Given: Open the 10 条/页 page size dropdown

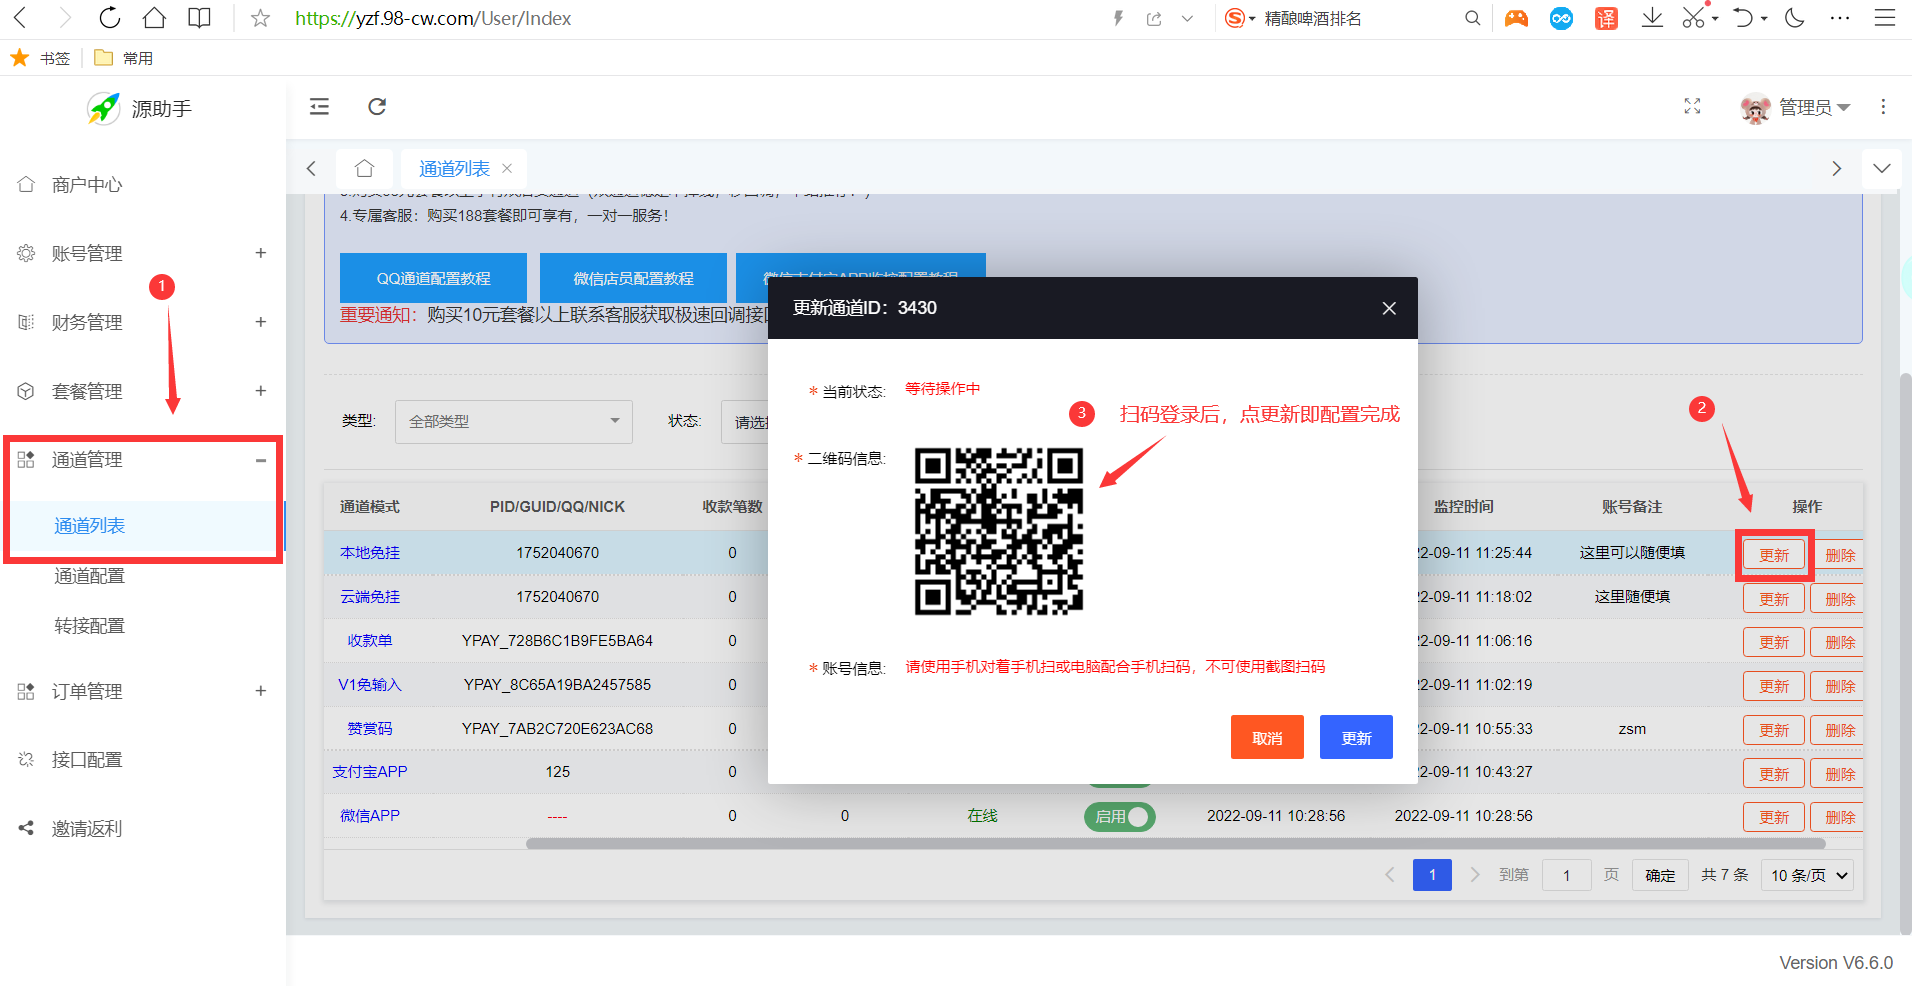Looking at the screenshot, I should tap(1808, 876).
